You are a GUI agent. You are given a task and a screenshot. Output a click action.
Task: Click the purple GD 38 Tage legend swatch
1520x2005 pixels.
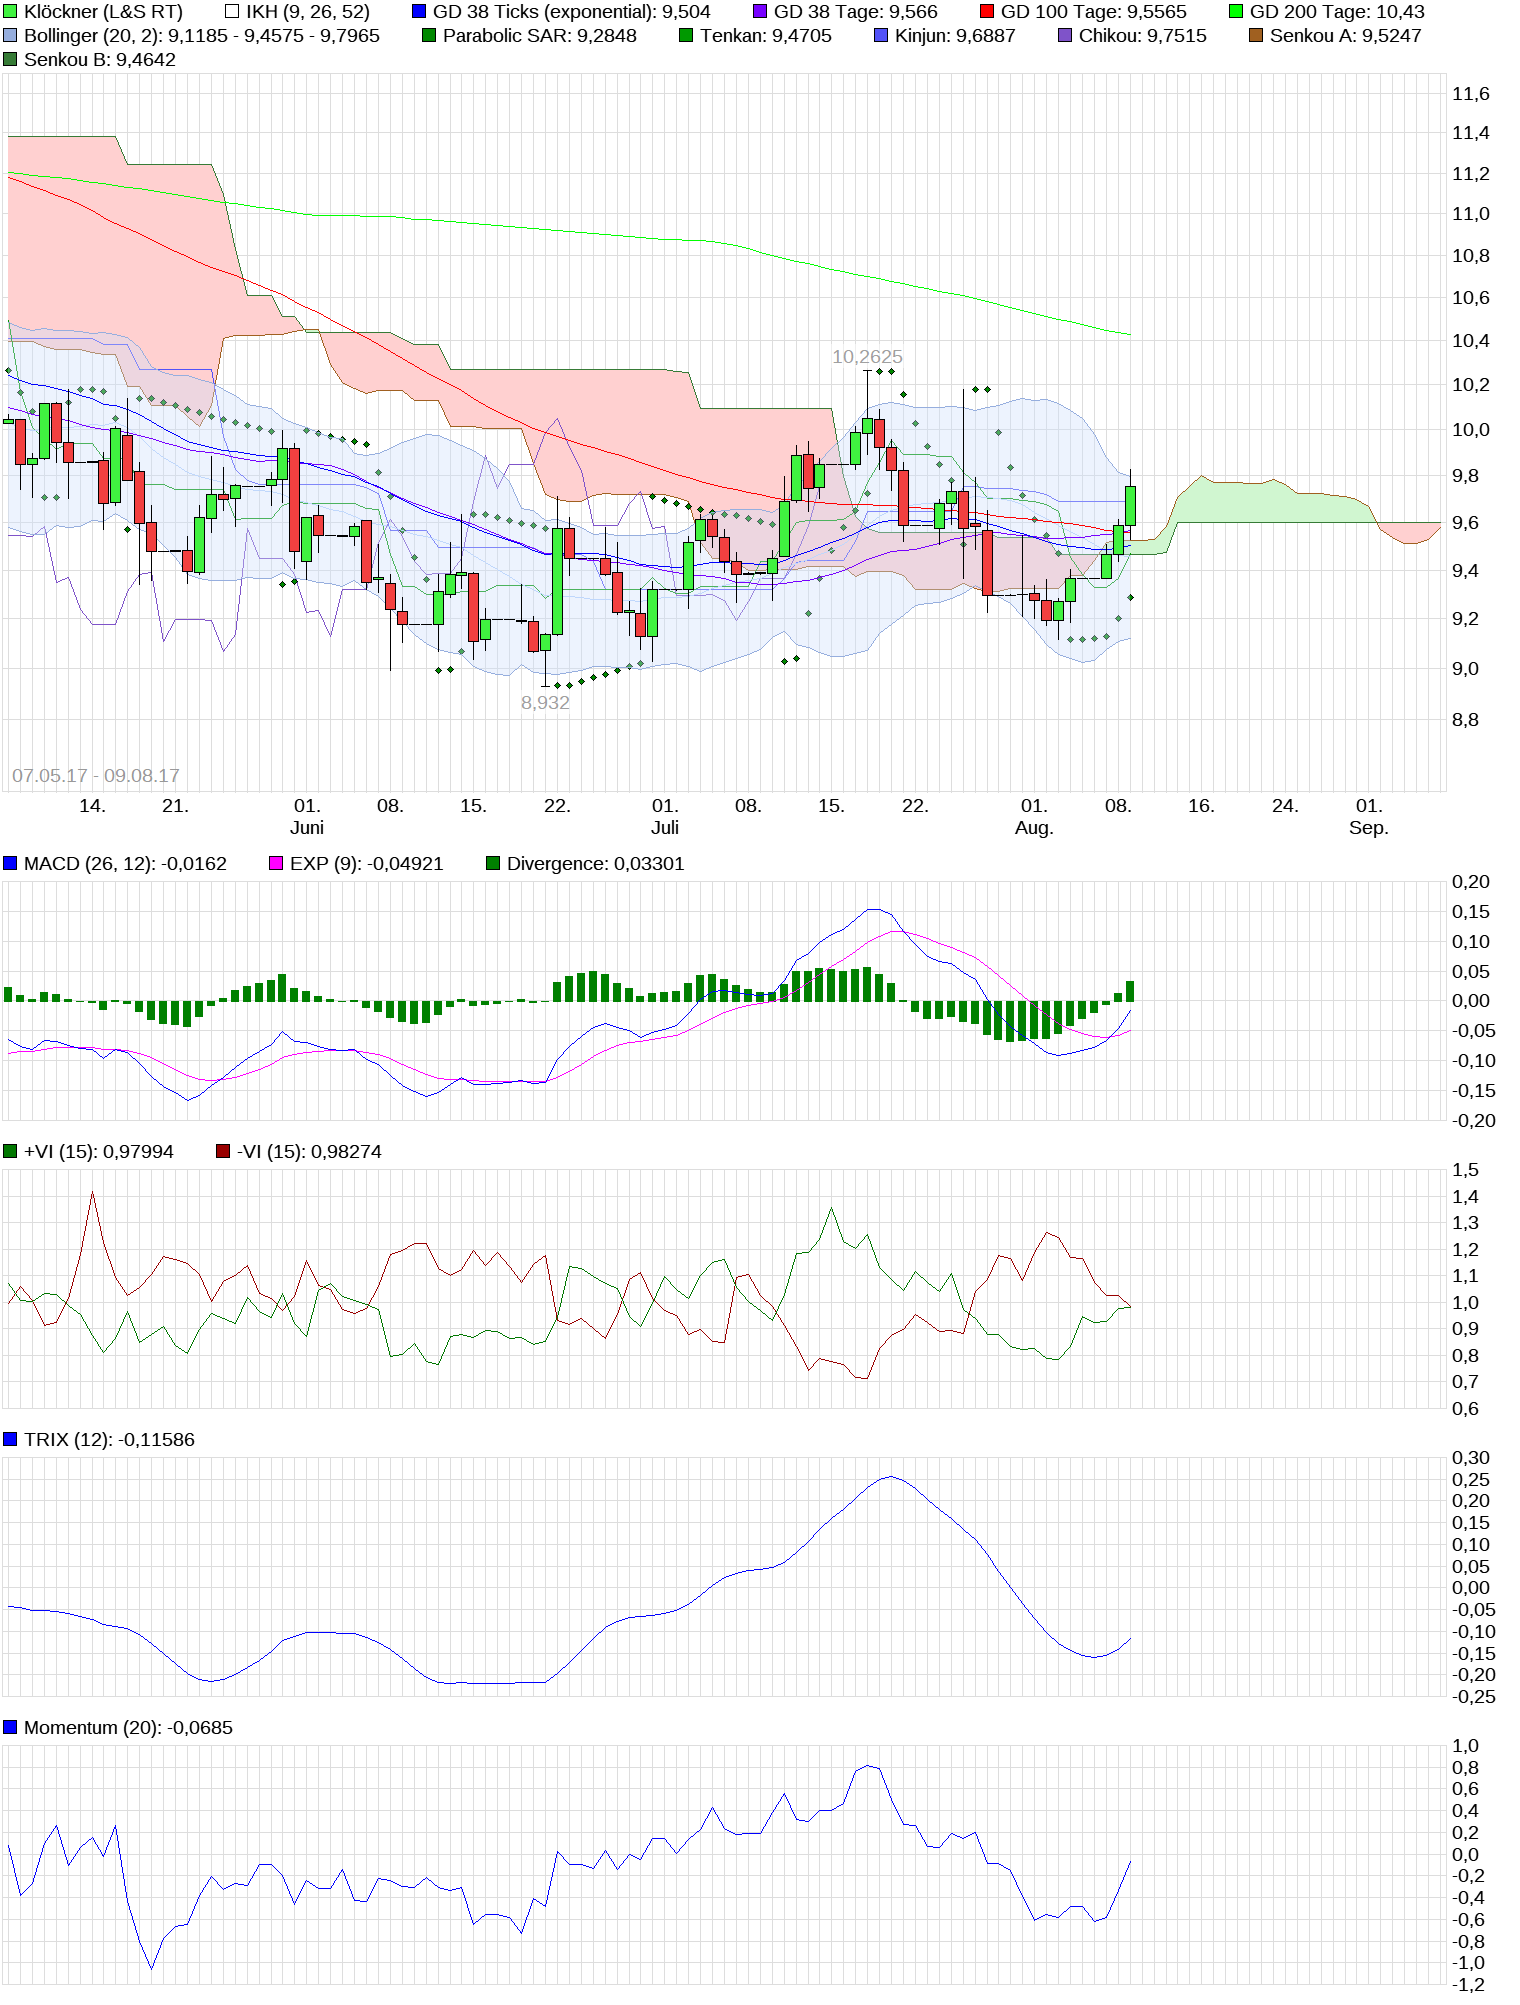click(760, 12)
